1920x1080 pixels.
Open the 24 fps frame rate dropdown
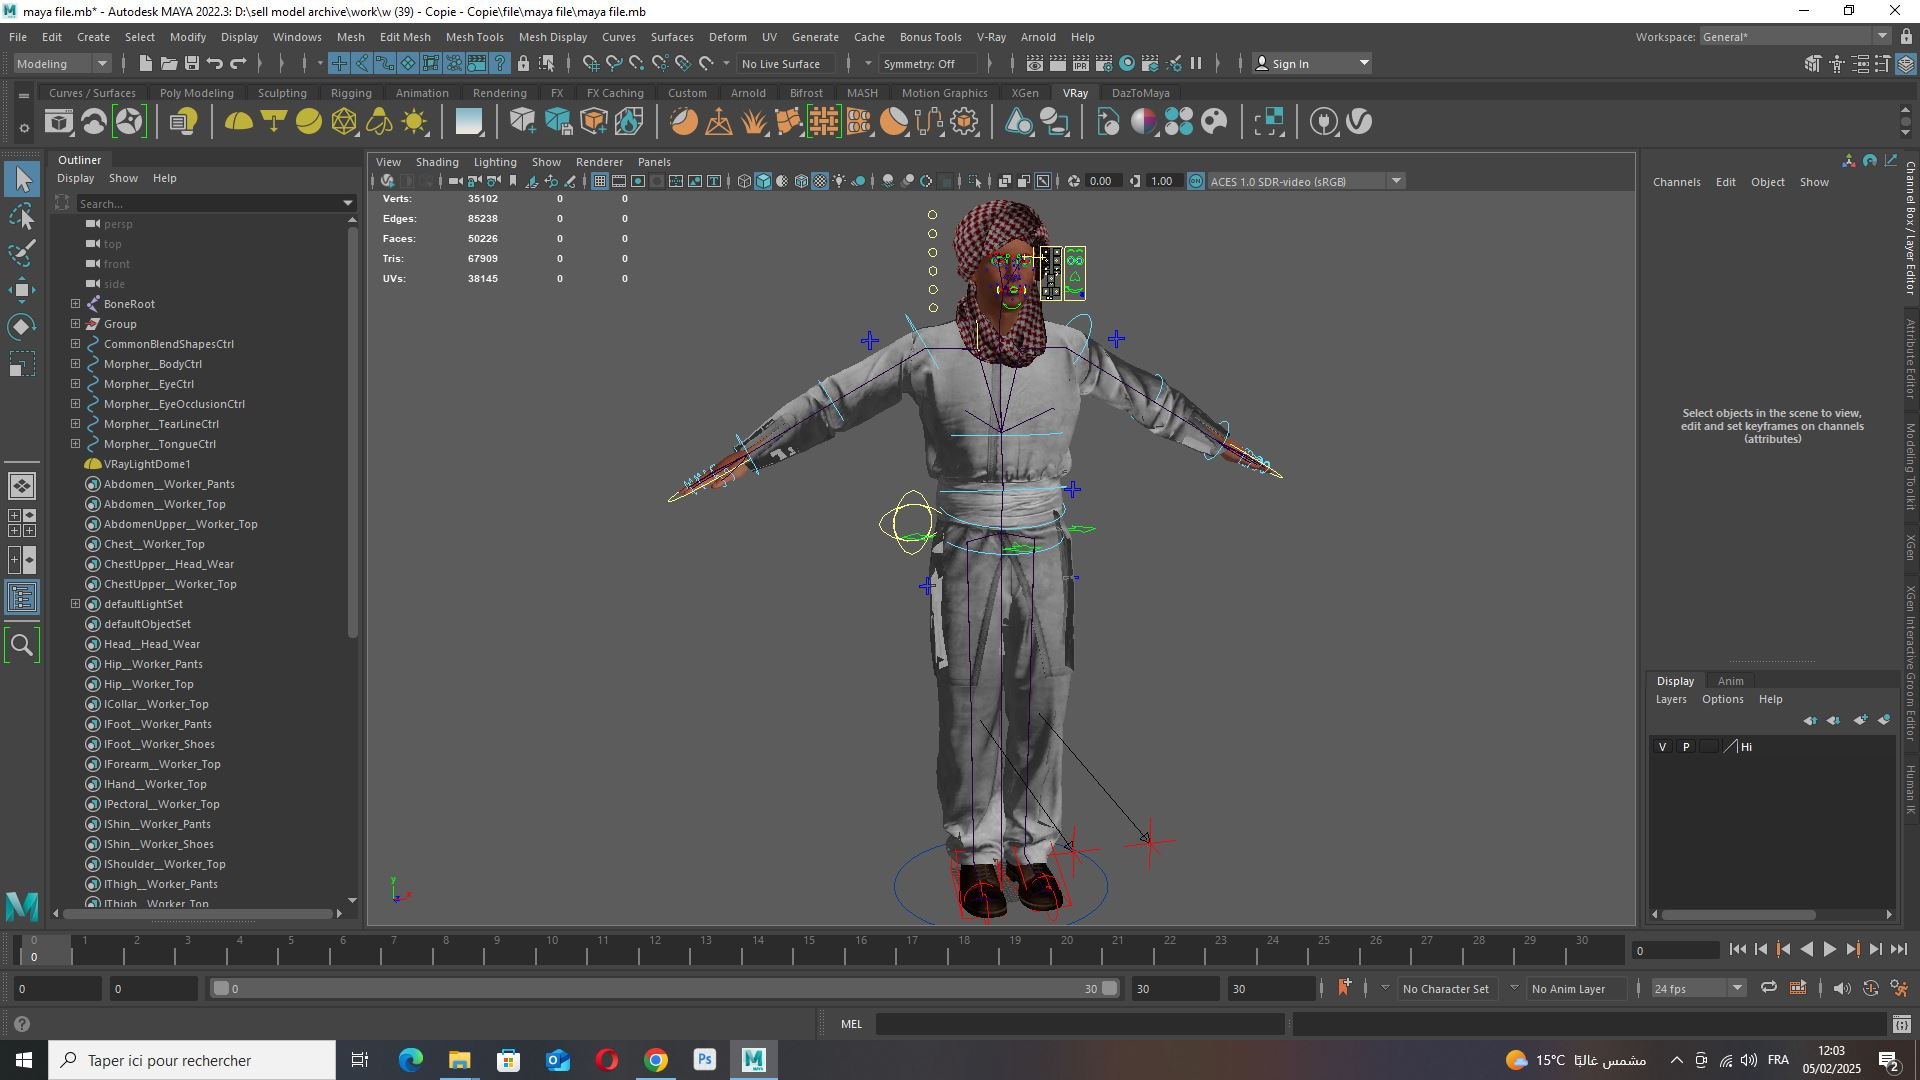[1697, 988]
